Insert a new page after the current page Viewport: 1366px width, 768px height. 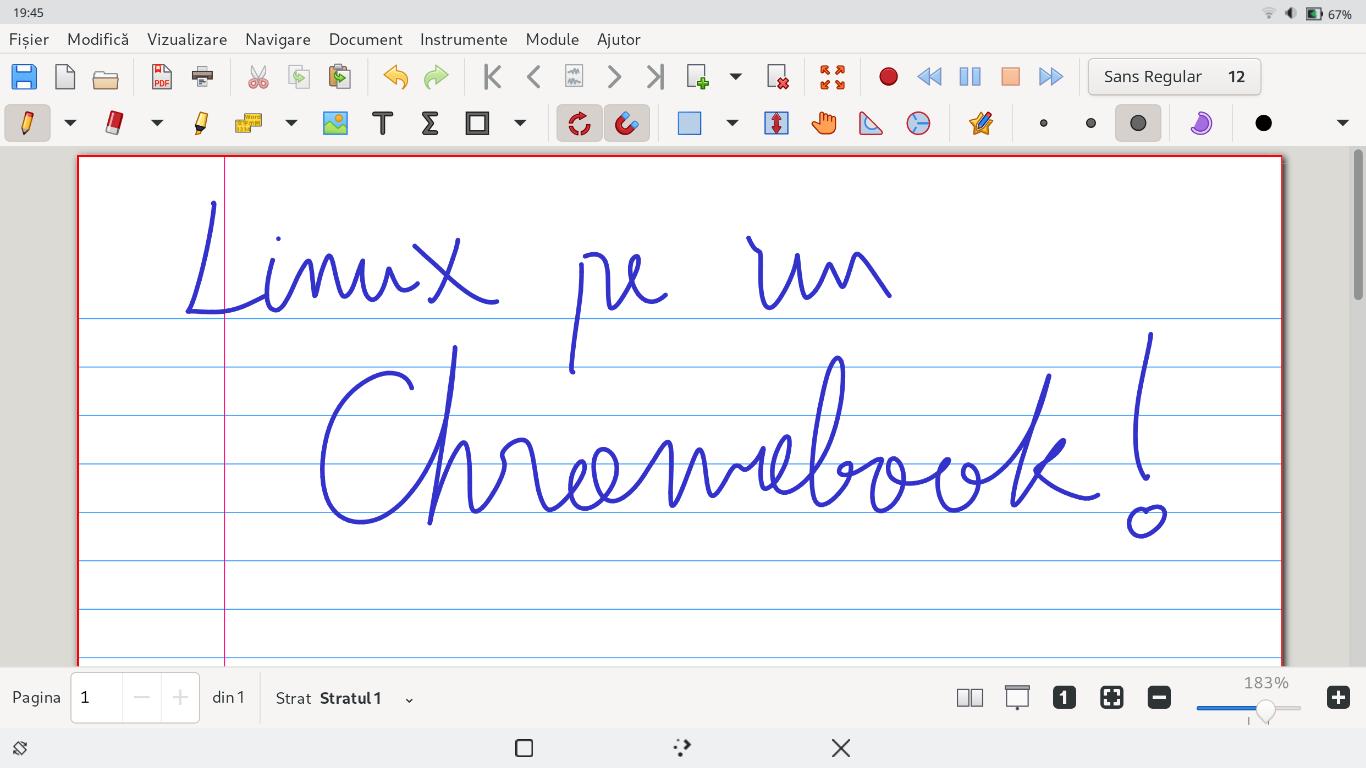(x=697, y=77)
